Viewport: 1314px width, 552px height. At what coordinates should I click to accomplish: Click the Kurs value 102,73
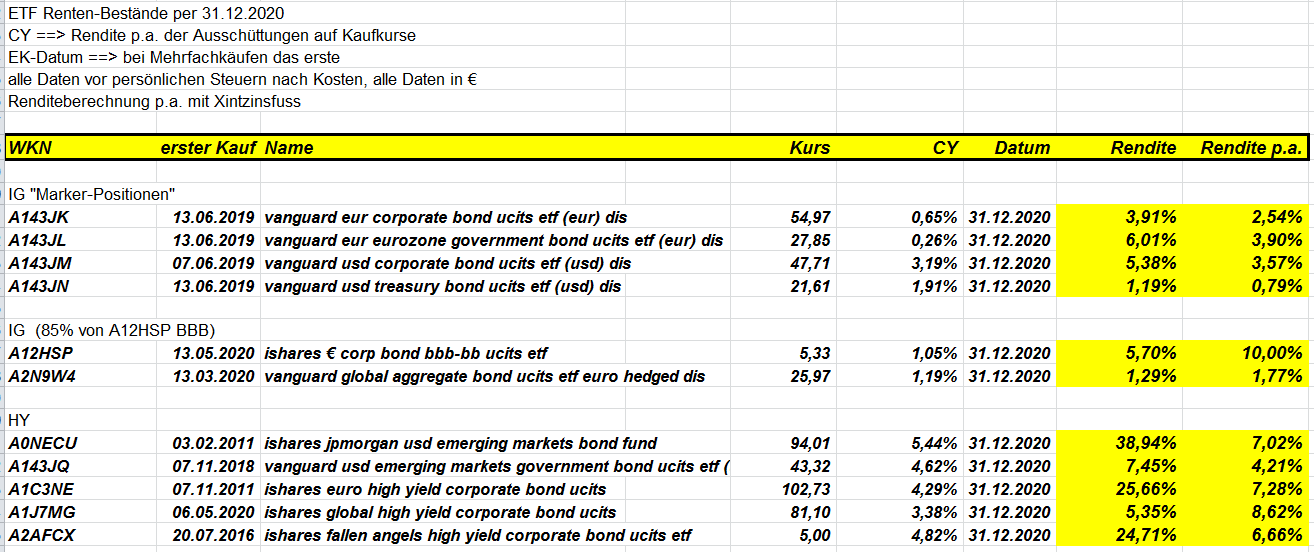pyautogui.click(x=805, y=490)
